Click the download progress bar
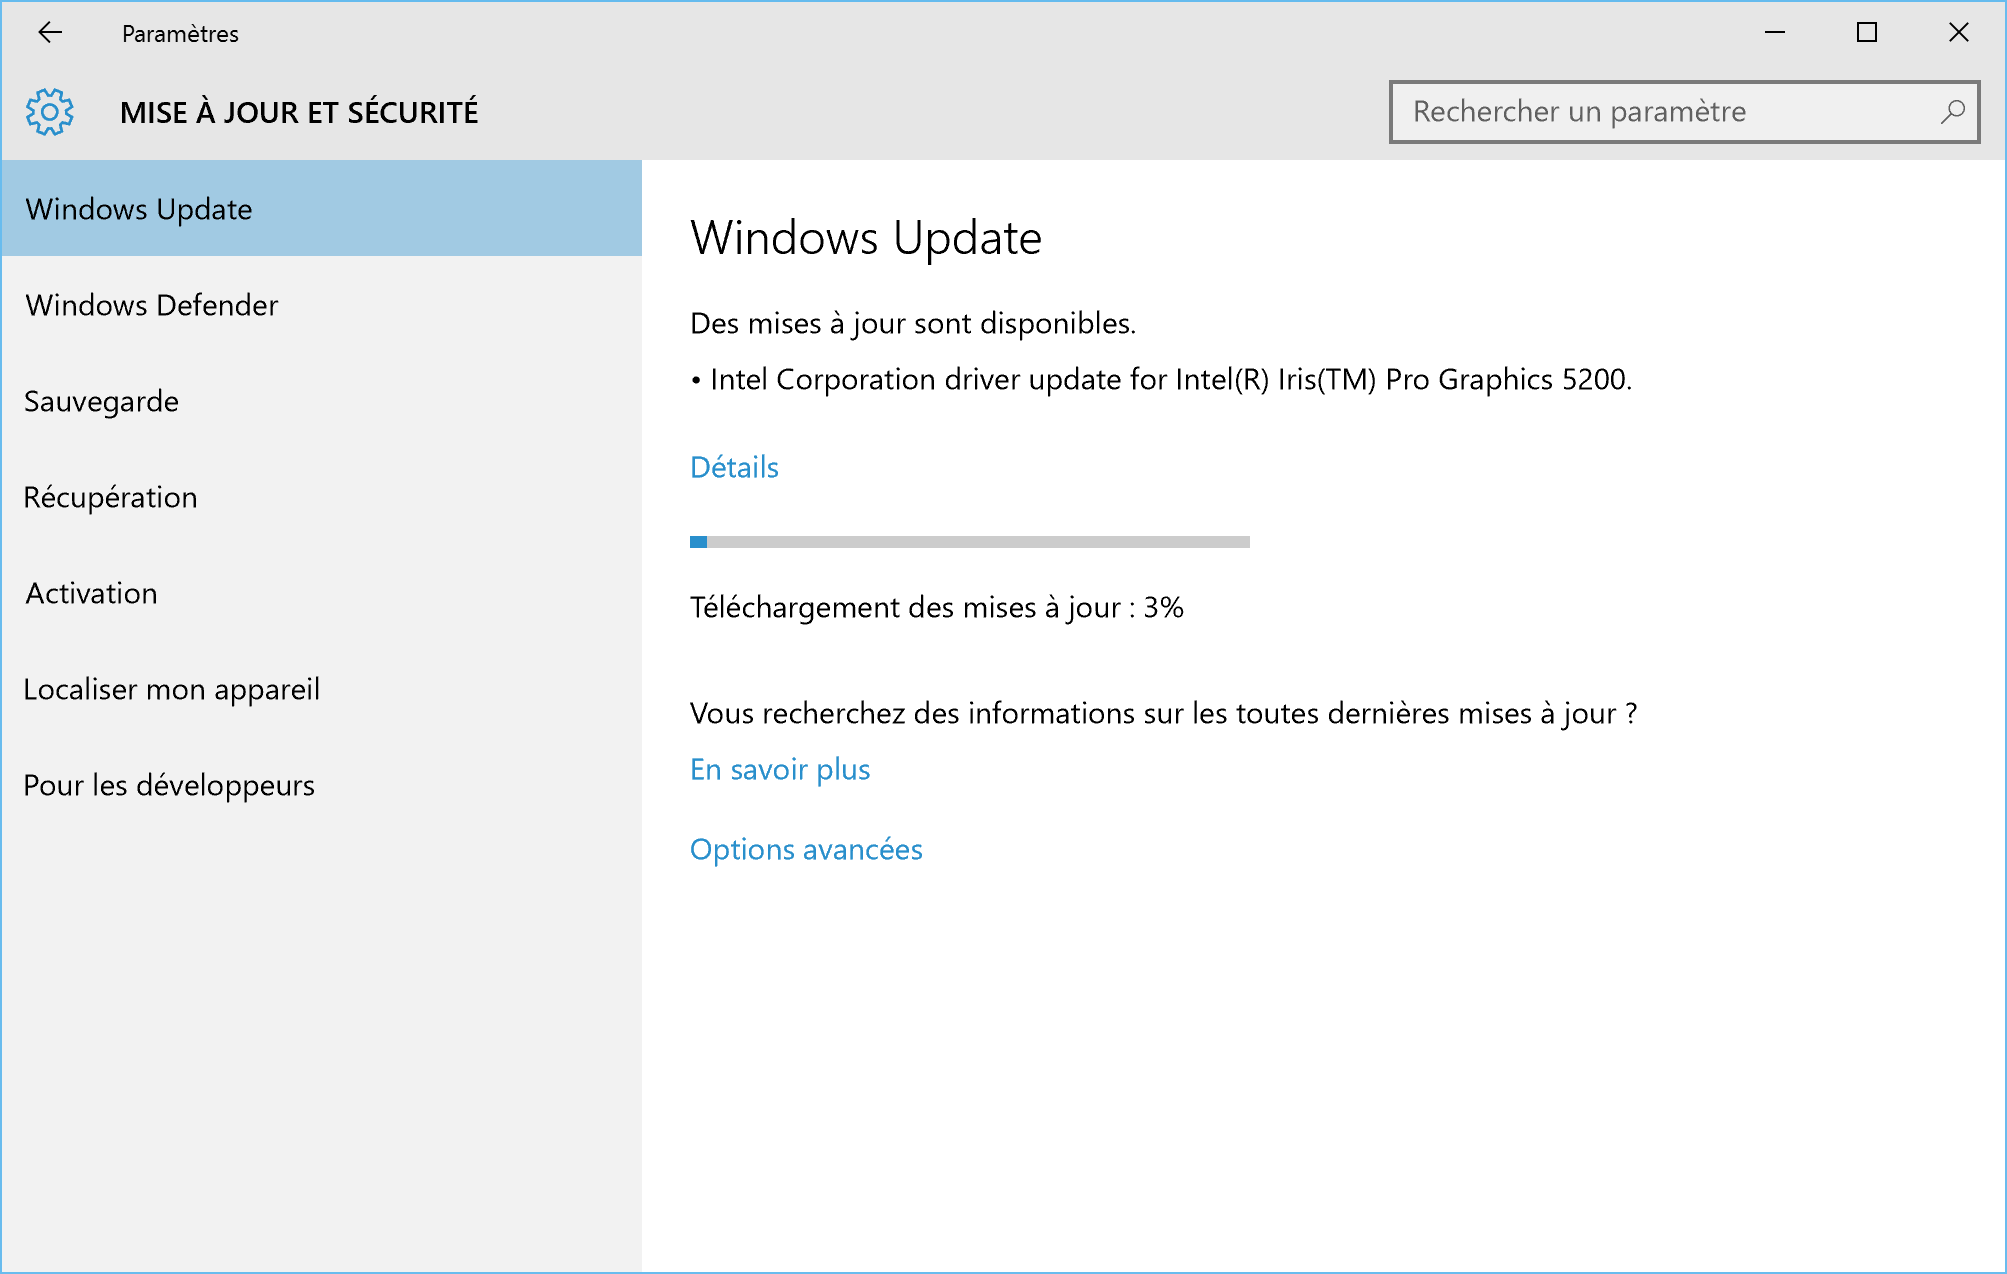 click(x=970, y=542)
